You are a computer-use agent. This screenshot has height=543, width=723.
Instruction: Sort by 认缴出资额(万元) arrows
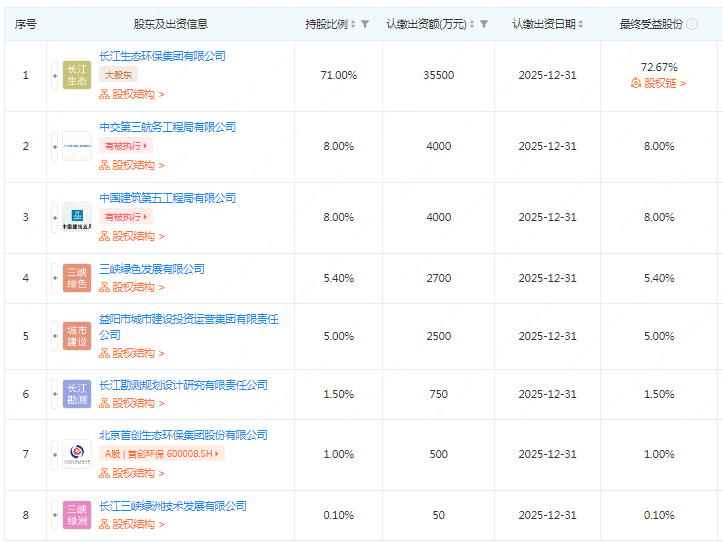coord(472,24)
